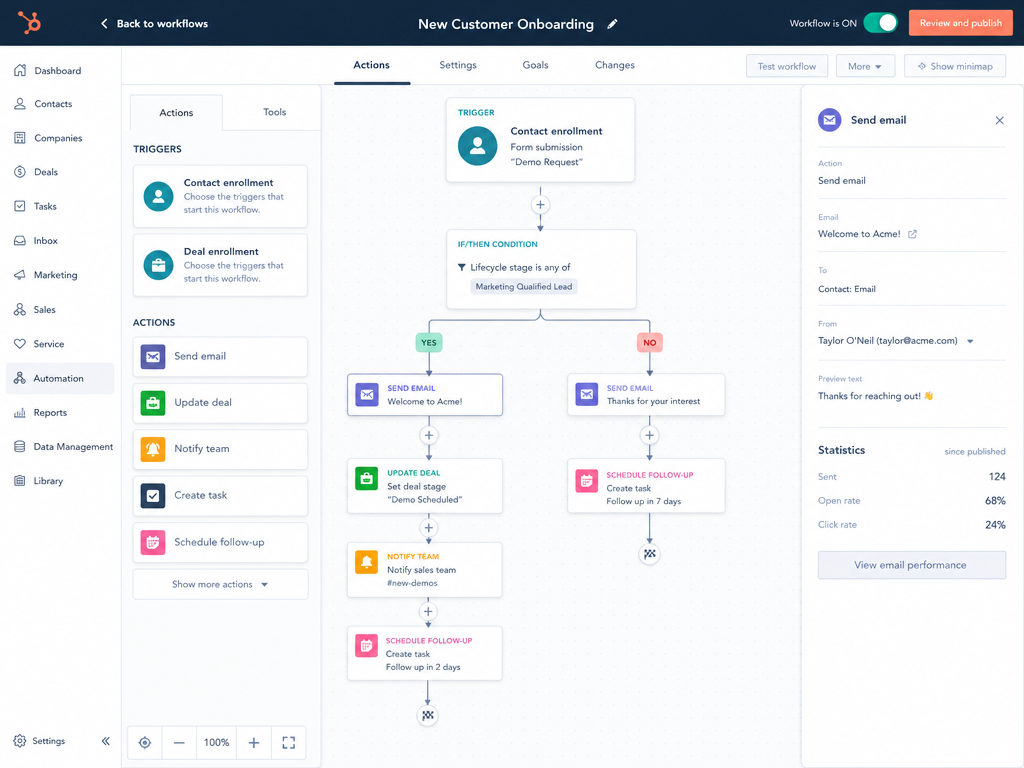Open Data Management database icon

click(20, 447)
